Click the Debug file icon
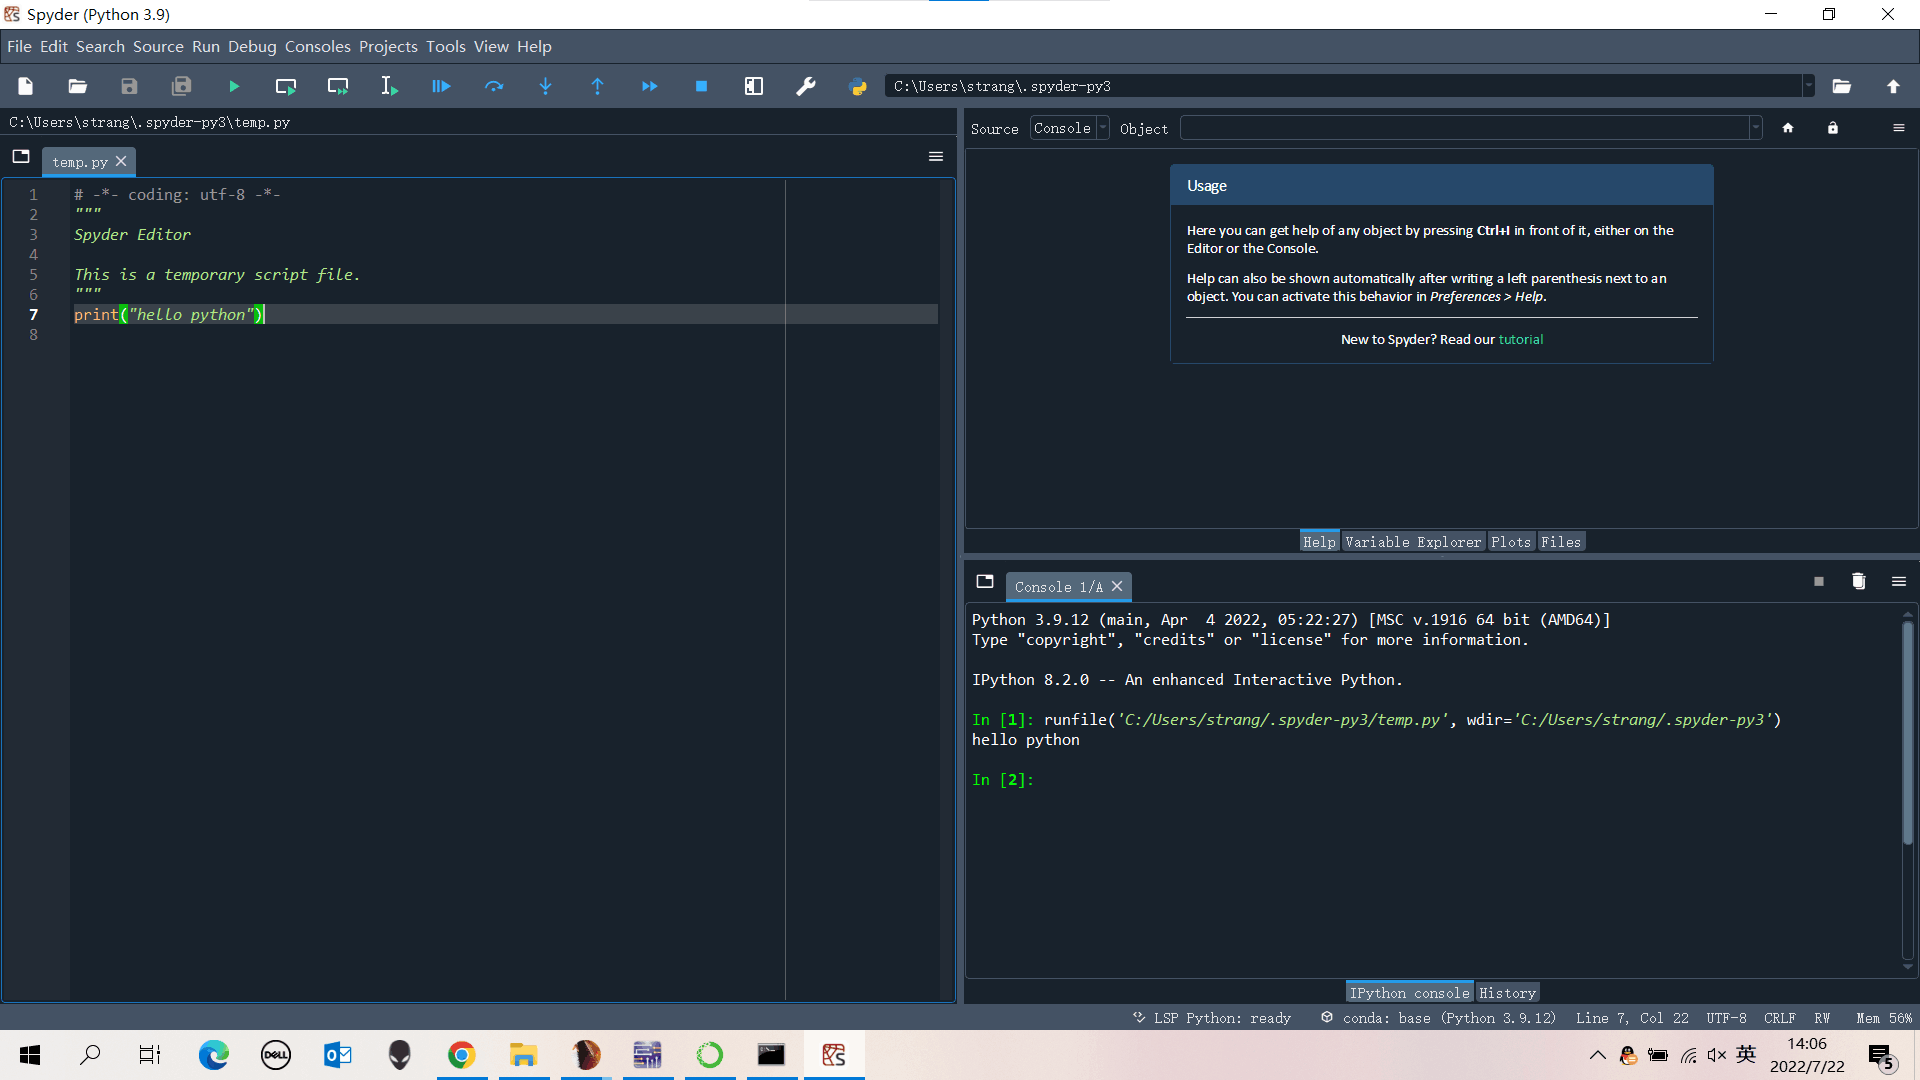The width and height of the screenshot is (1920, 1080). [x=441, y=87]
